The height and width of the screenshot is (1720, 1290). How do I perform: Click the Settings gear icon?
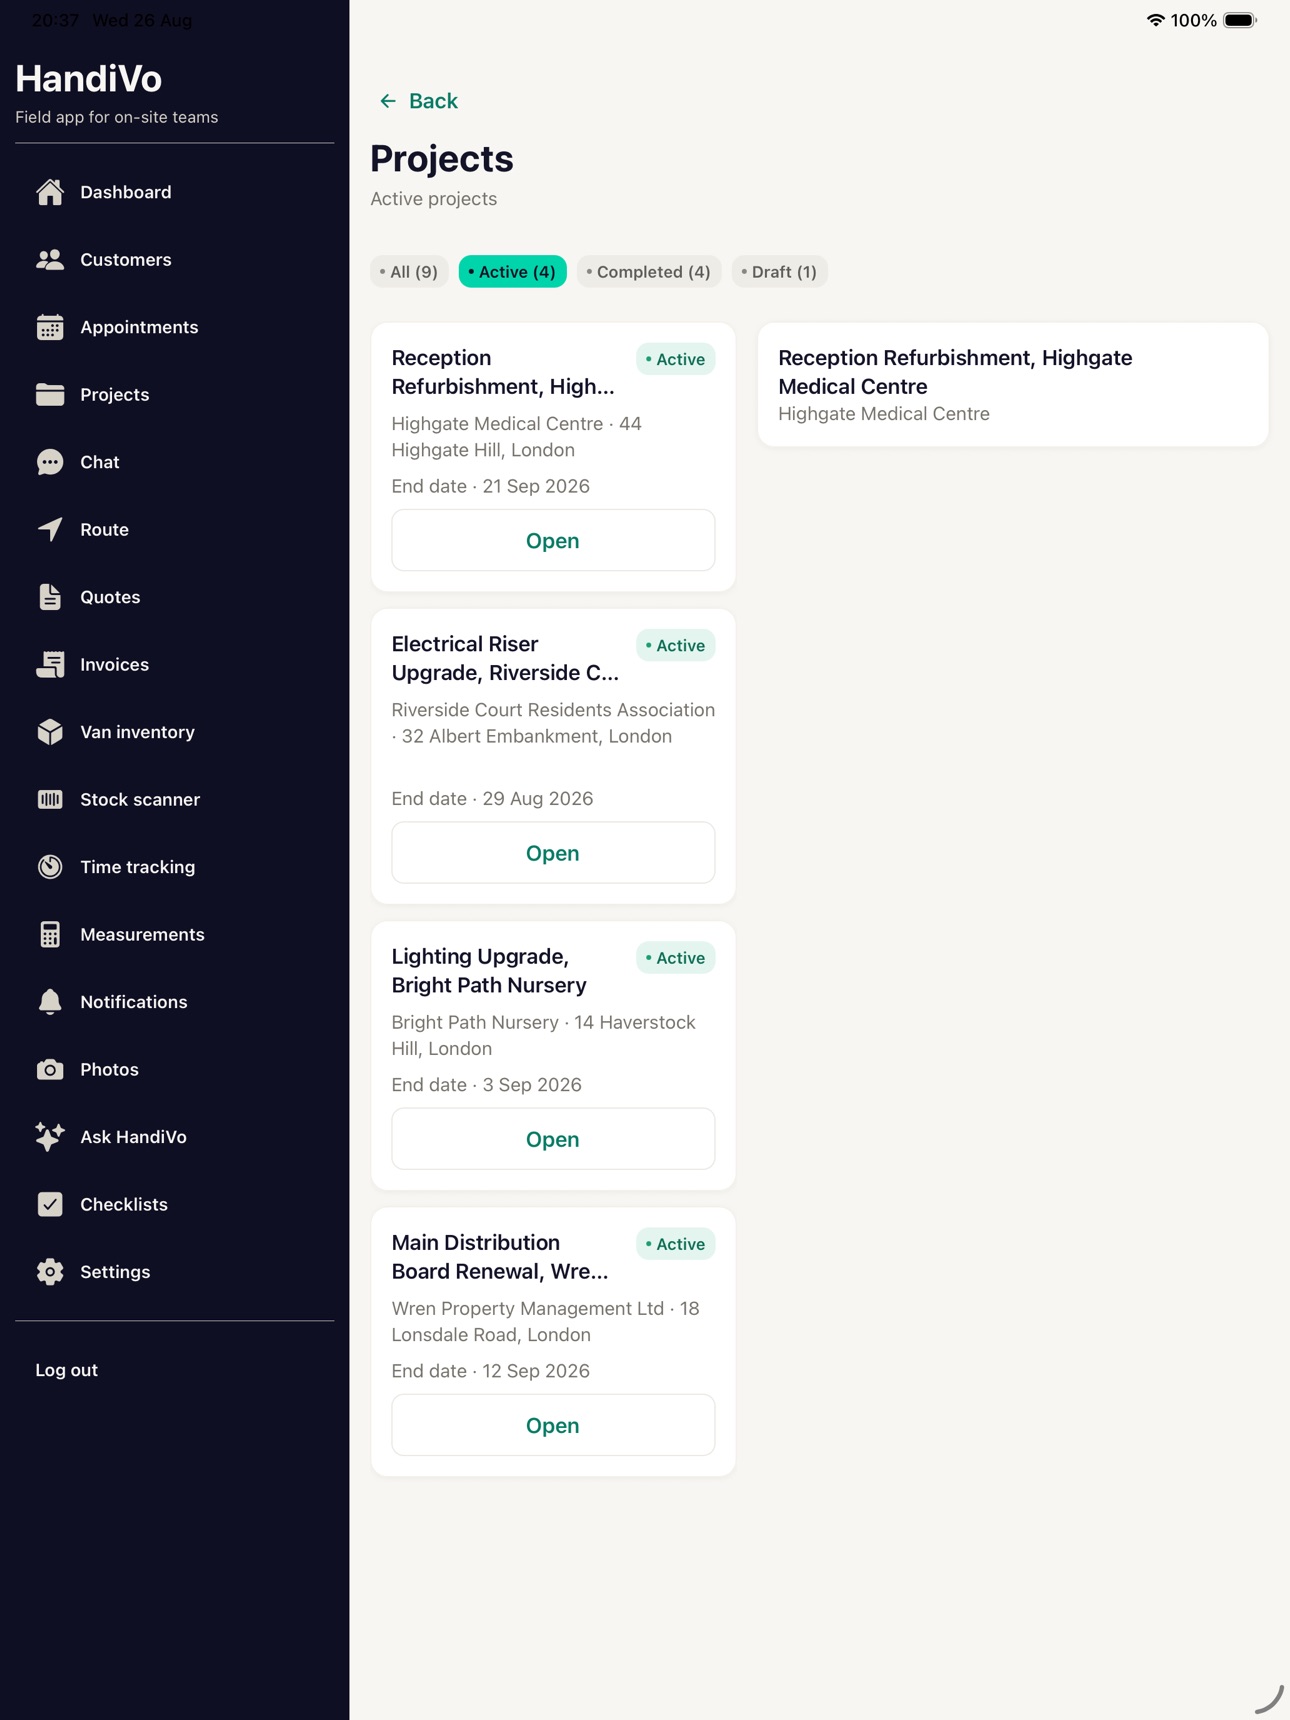coord(50,1272)
